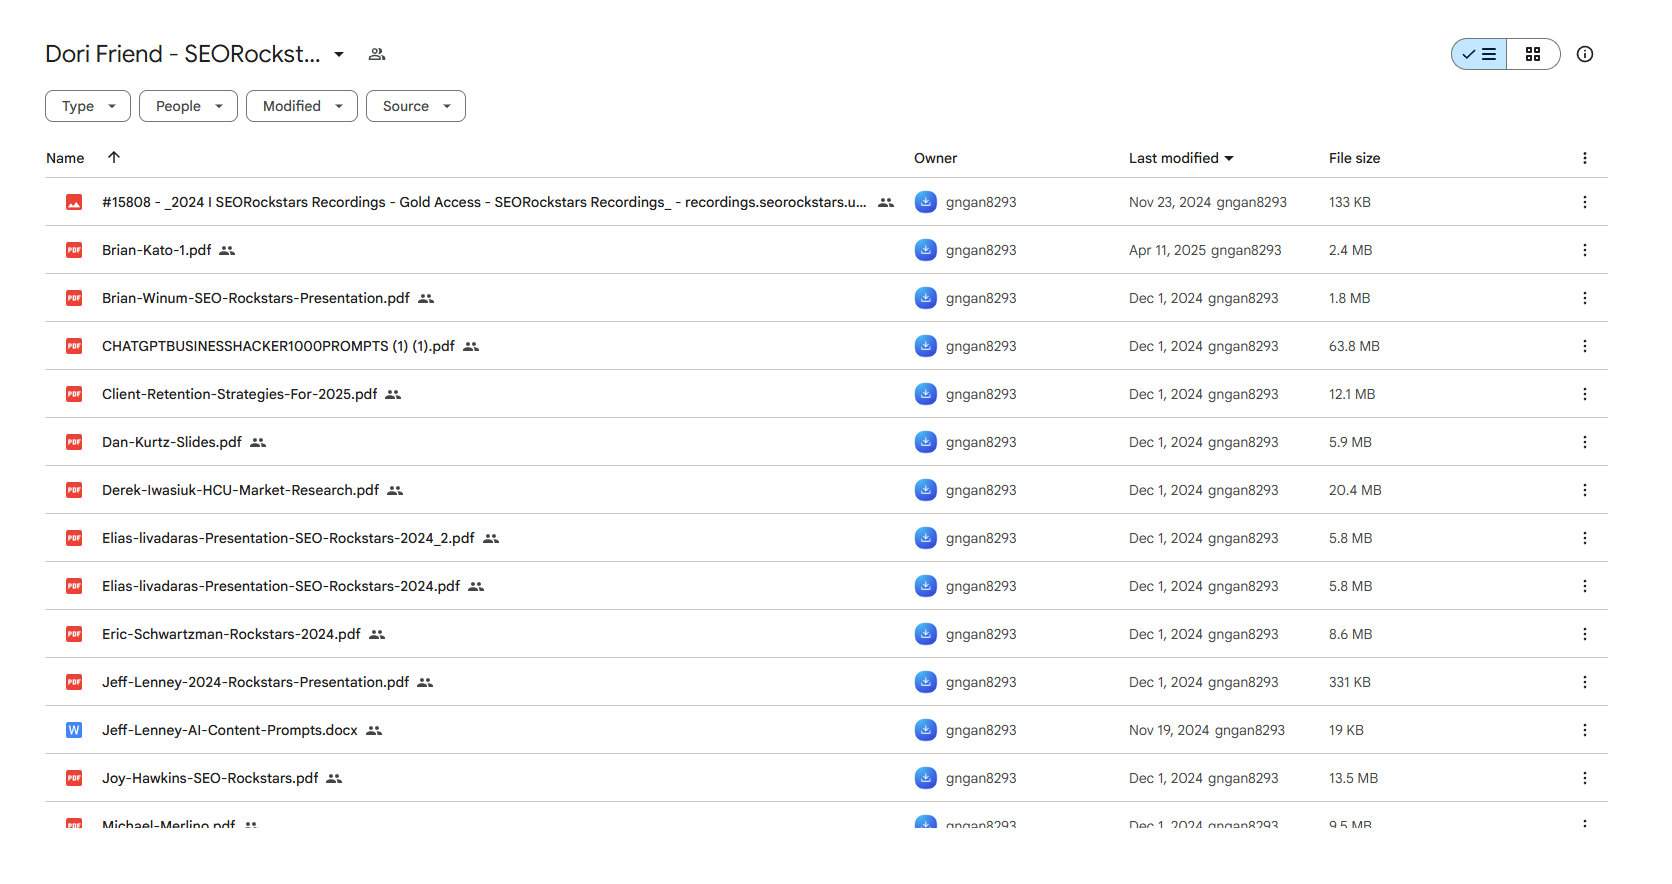Click the 63.8 MB file size cell
1672x884 pixels.
(1354, 346)
